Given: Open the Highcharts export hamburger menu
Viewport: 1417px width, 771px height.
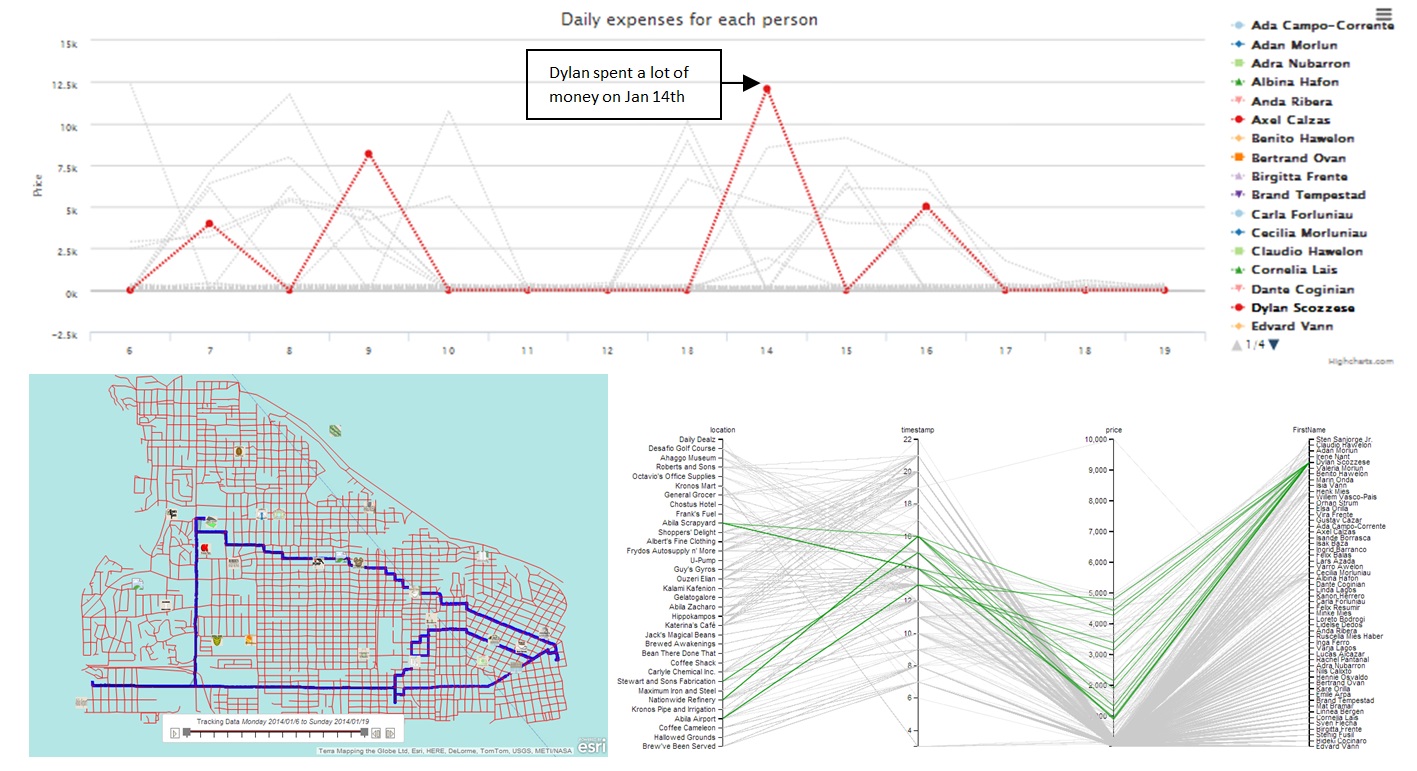Looking at the screenshot, I should click(1383, 14).
